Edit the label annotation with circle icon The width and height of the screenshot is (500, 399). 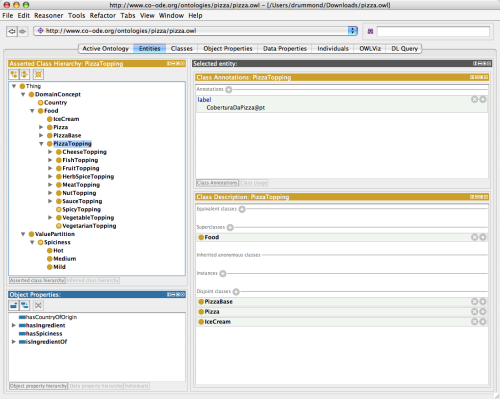click(483, 99)
